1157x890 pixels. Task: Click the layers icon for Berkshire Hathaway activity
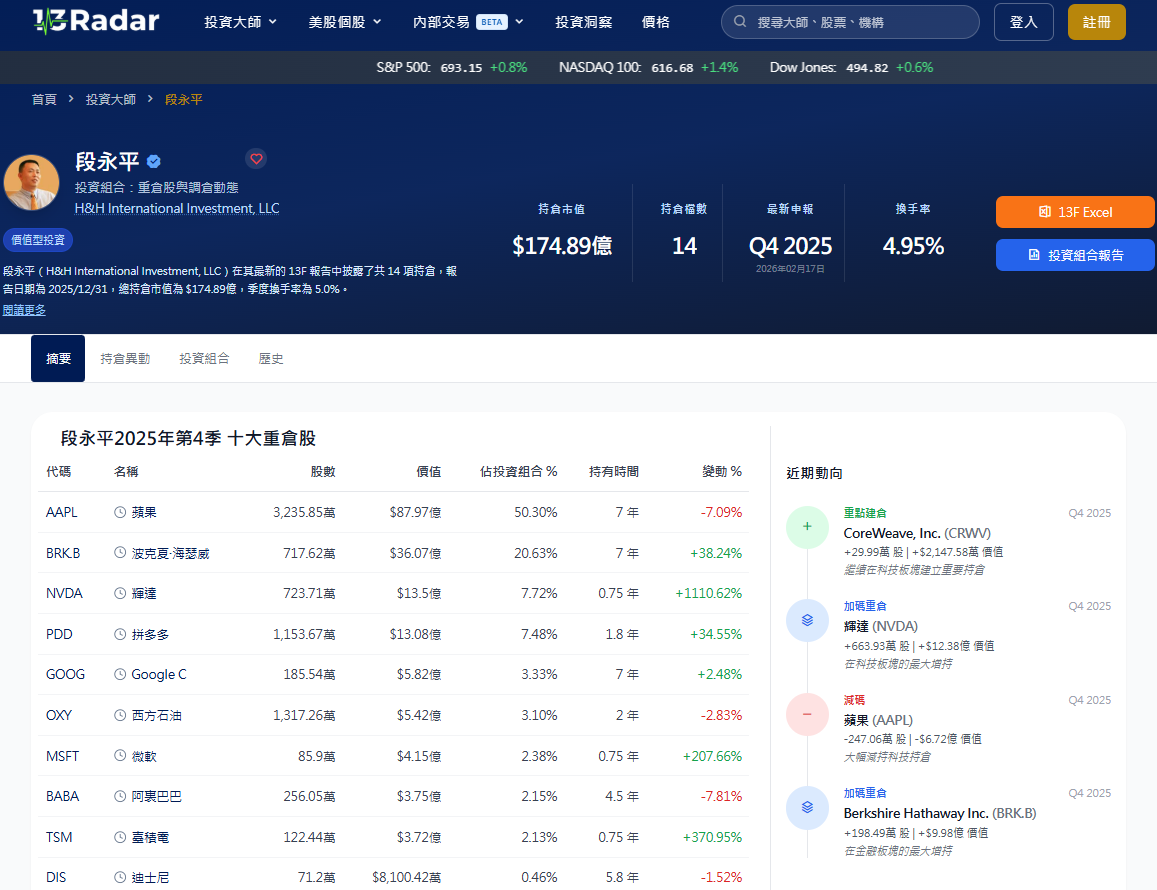pyautogui.click(x=807, y=807)
